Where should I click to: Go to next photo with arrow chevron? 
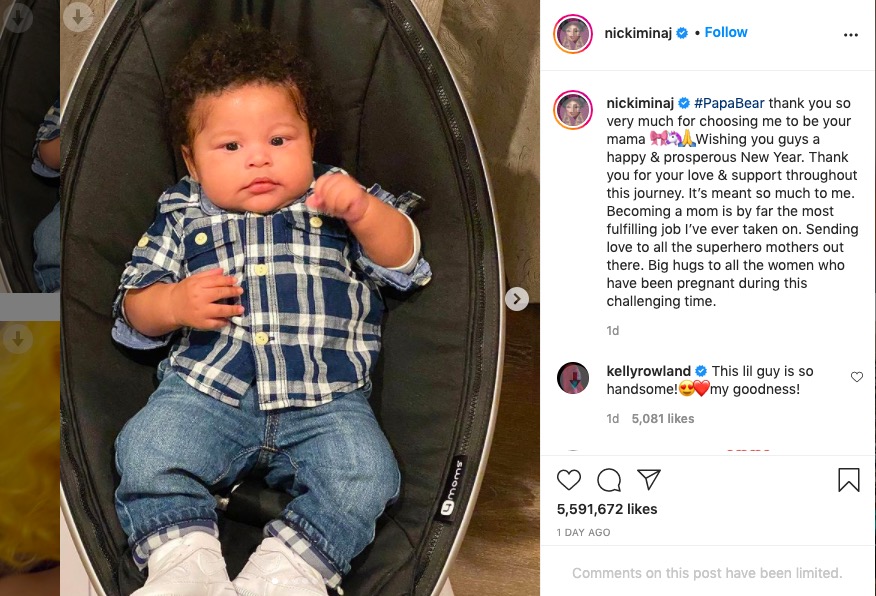pyautogui.click(x=517, y=299)
